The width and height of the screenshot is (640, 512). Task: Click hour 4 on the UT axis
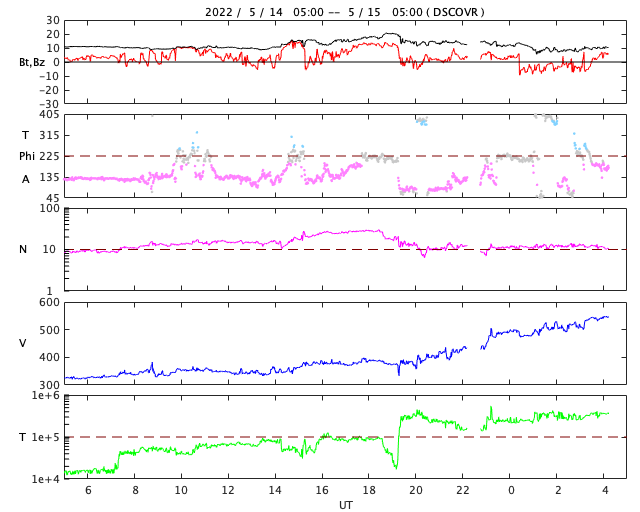[605, 490]
